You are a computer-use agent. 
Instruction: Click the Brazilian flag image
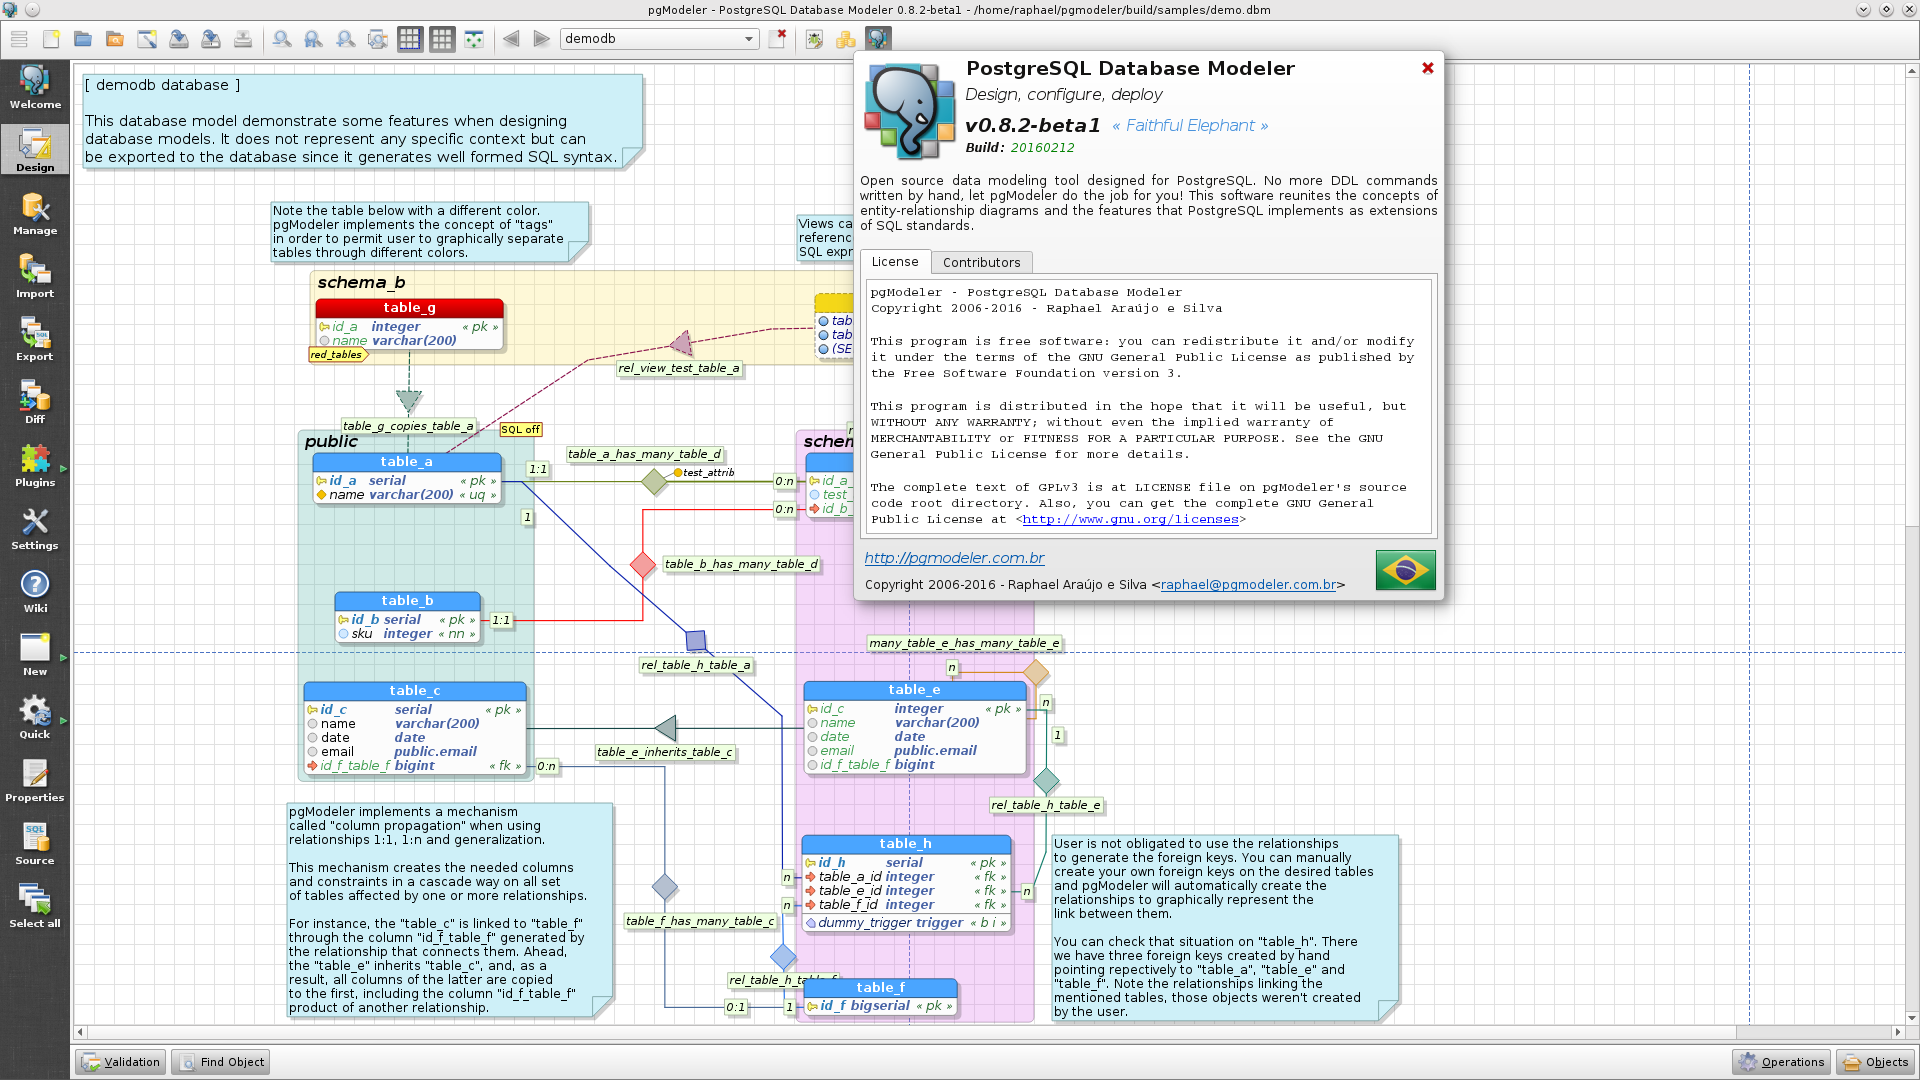point(1405,570)
